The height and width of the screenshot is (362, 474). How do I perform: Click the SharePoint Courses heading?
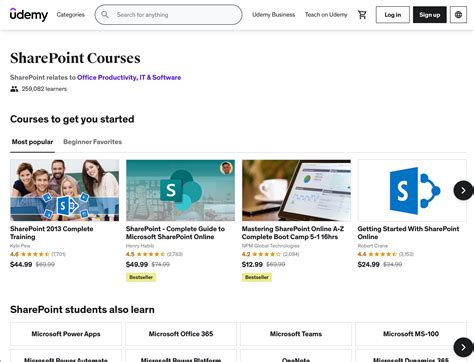click(x=75, y=58)
